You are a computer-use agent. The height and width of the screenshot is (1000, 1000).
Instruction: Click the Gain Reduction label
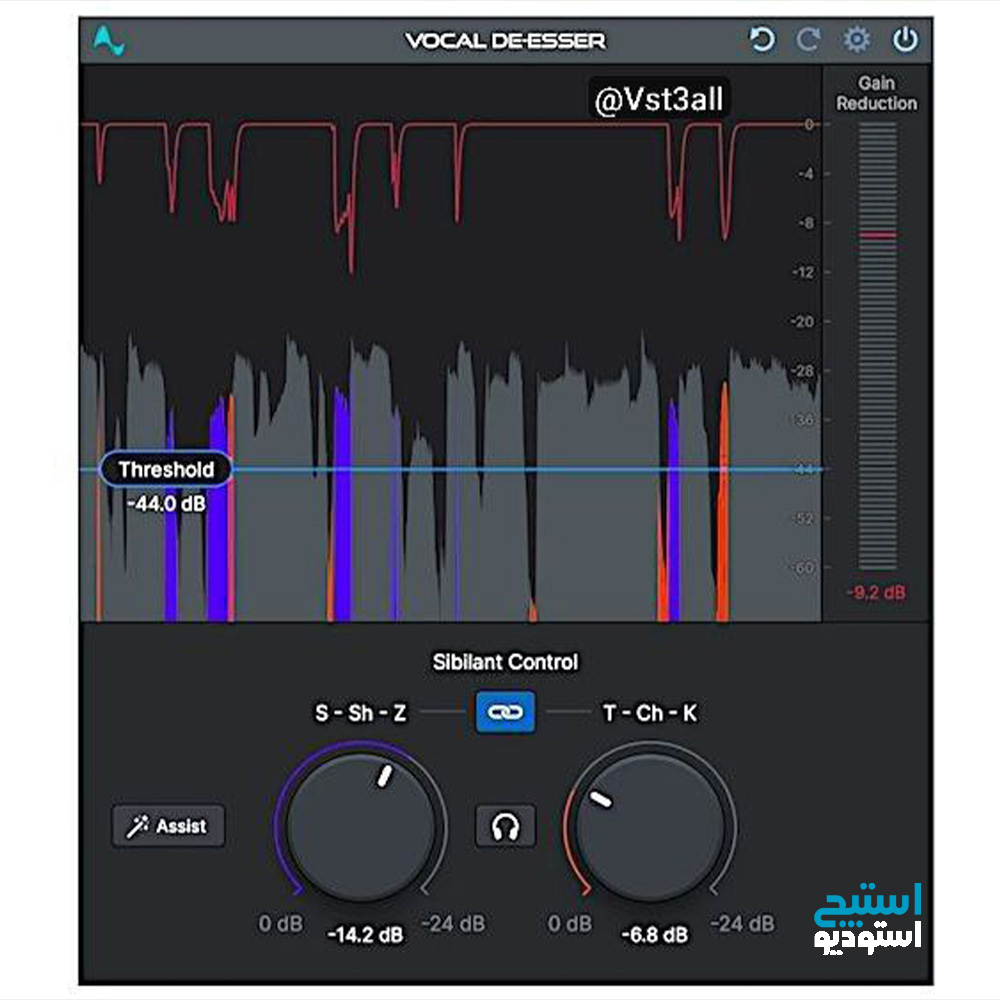[876, 93]
